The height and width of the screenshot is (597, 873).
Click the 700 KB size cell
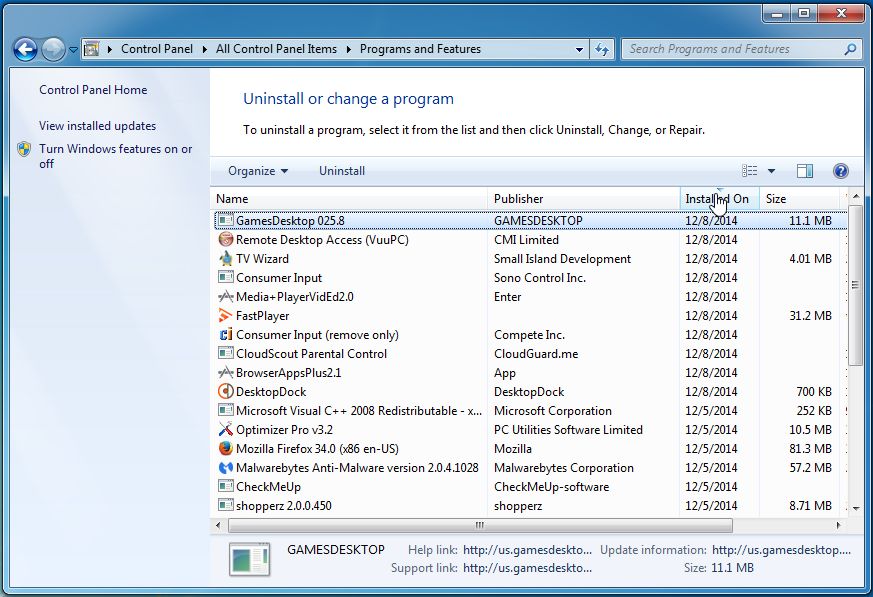pyautogui.click(x=814, y=391)
